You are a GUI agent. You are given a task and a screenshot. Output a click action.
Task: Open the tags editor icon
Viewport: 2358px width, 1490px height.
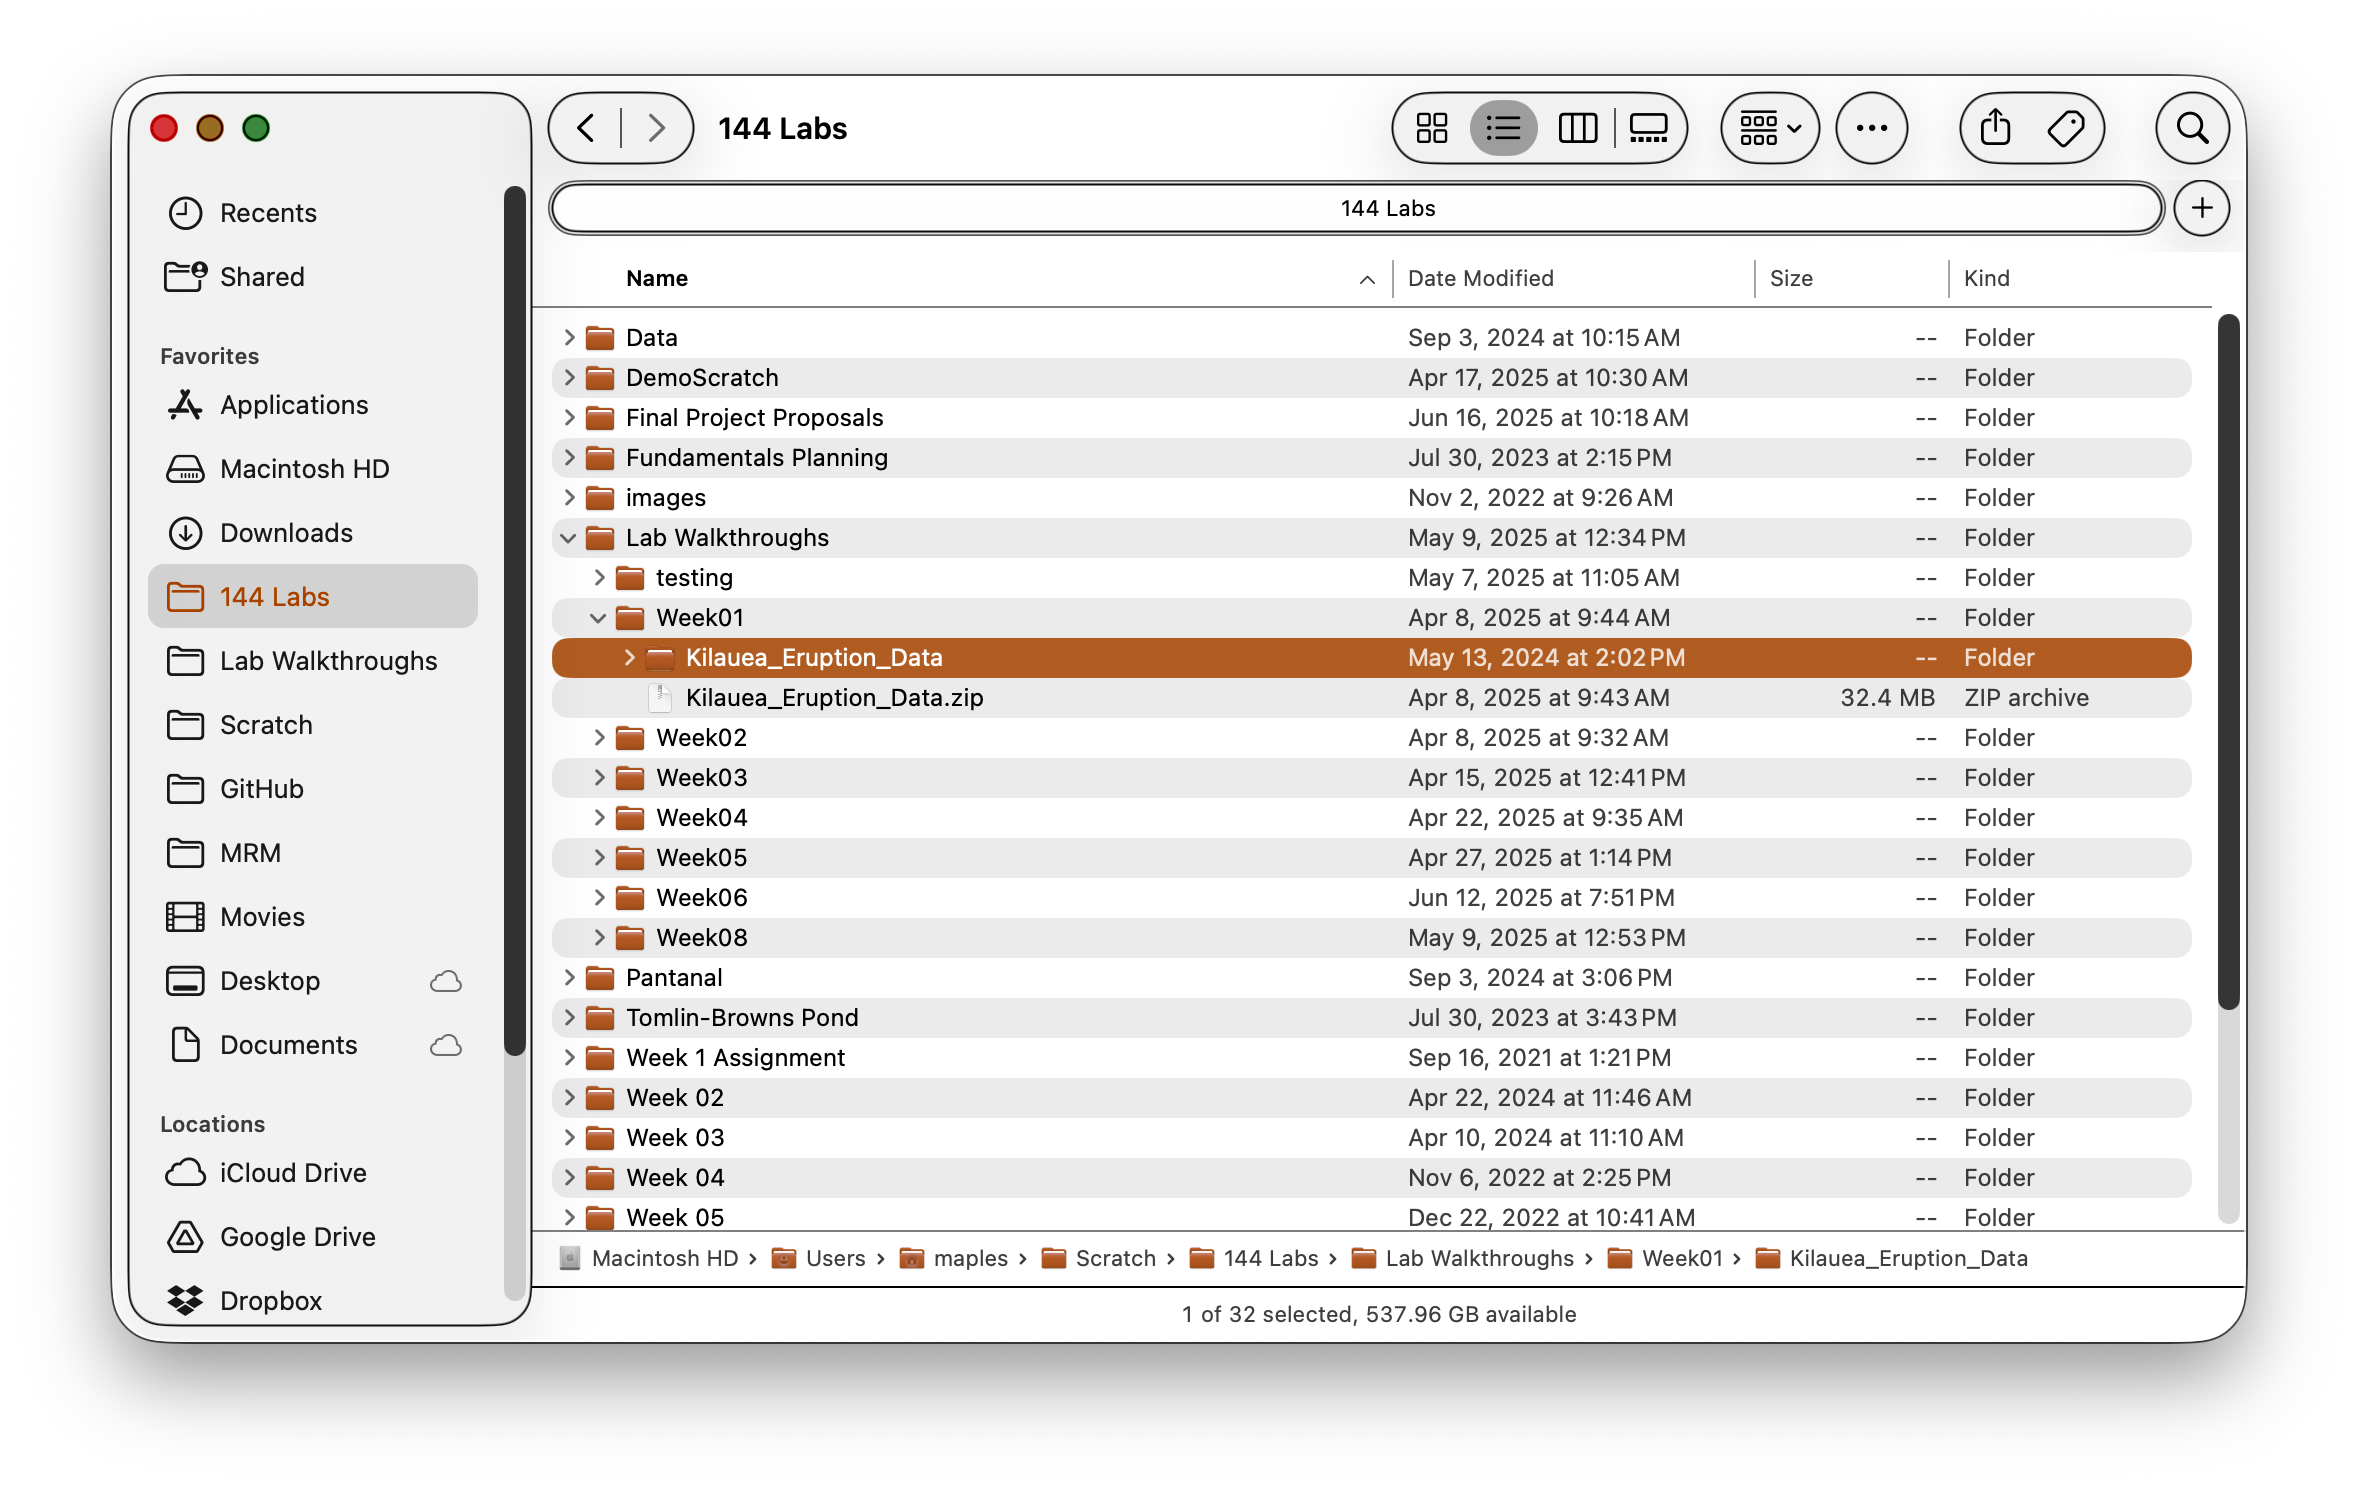click(x=2065, y=128)
